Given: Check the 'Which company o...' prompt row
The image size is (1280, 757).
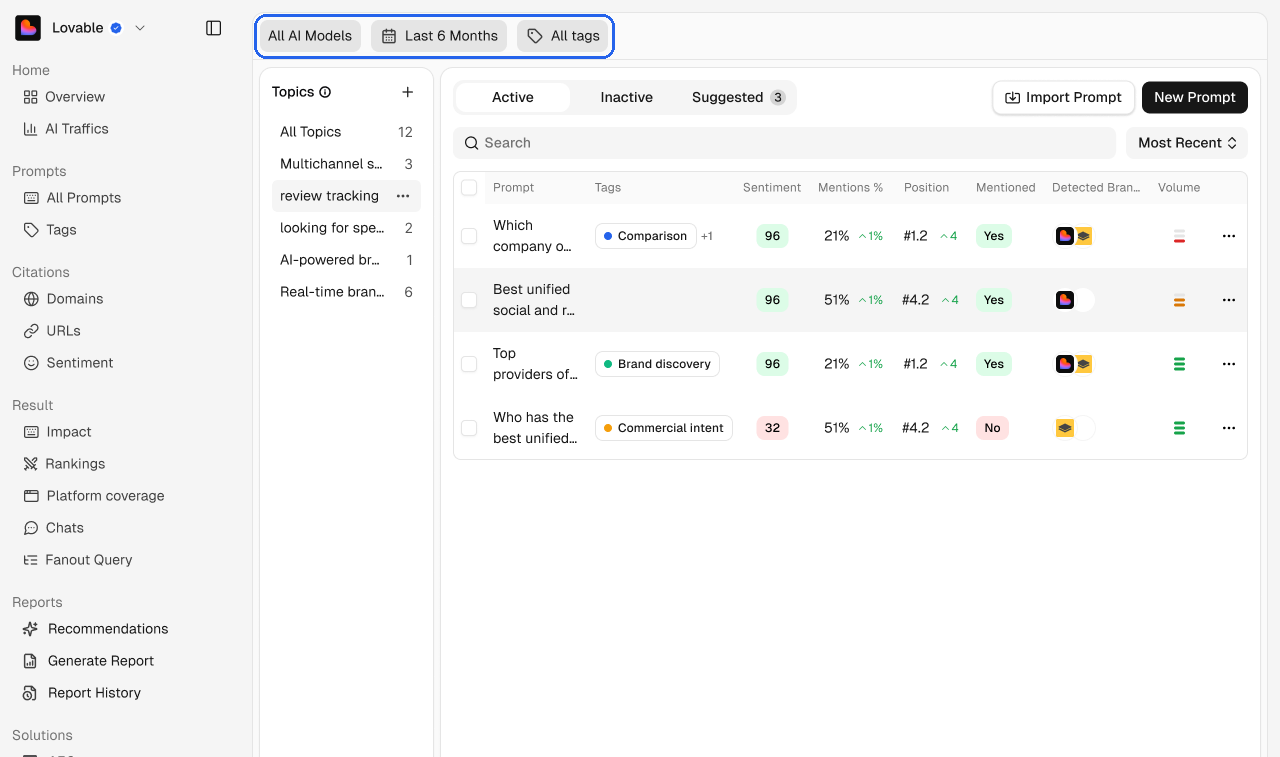Looking at the screenshot, I should (x=469, y=236).
